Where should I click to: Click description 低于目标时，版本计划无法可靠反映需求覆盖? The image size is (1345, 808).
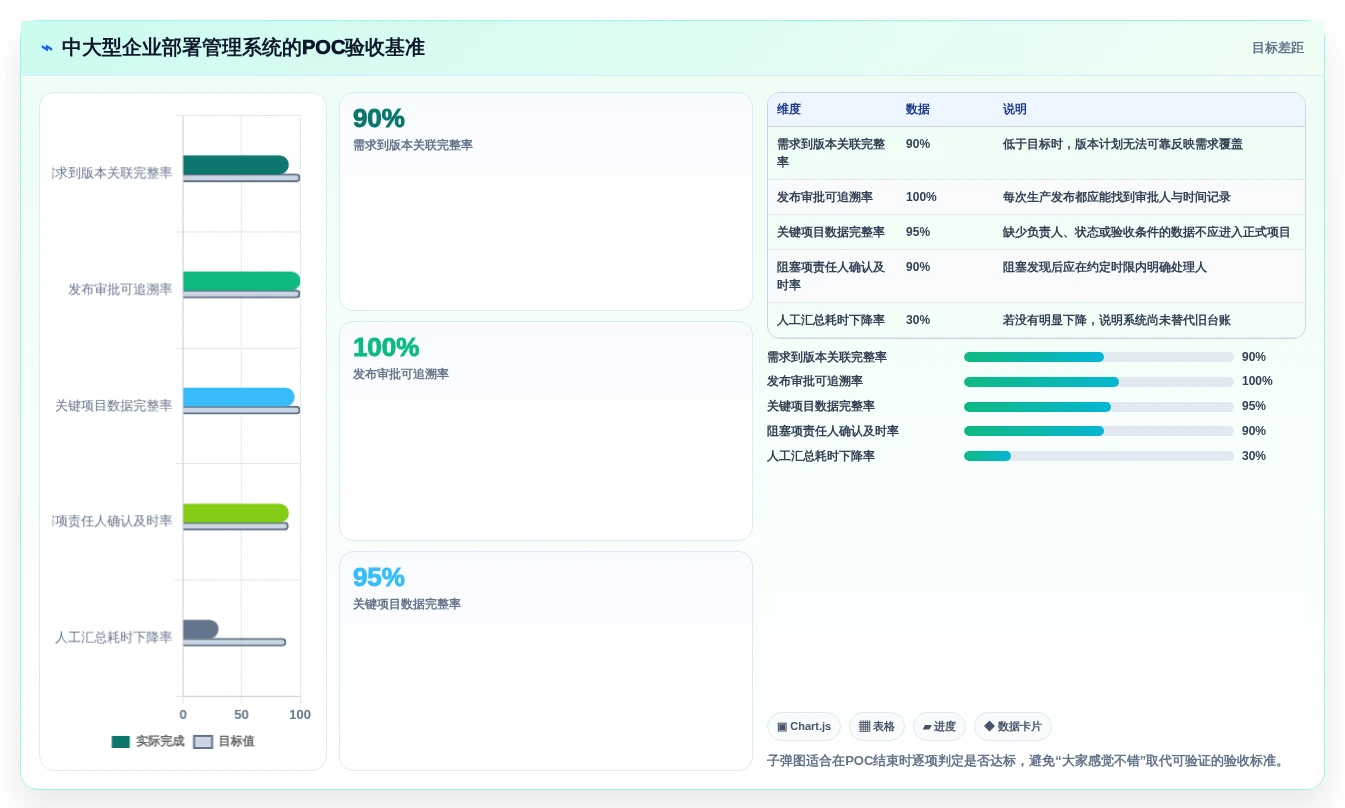coord(1123,144)
